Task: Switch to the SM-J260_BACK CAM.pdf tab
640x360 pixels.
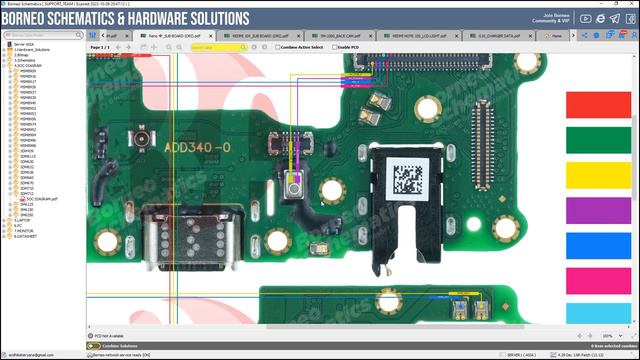Action: pyautogui.click(x=340, y=36)
